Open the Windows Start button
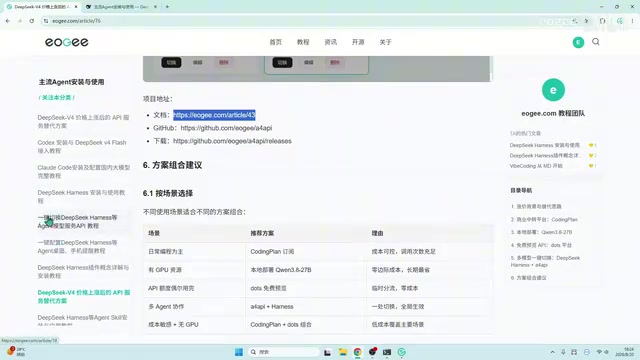 pyautogui.click(x=239, y=352)
